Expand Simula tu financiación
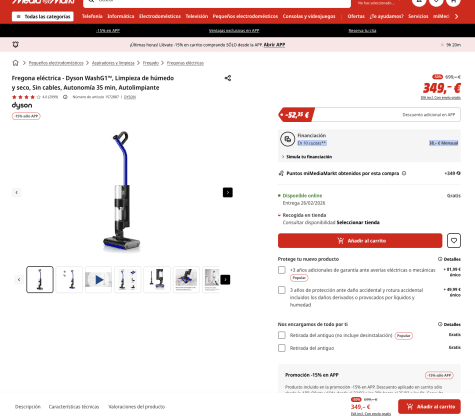 [x=307, y=157]
